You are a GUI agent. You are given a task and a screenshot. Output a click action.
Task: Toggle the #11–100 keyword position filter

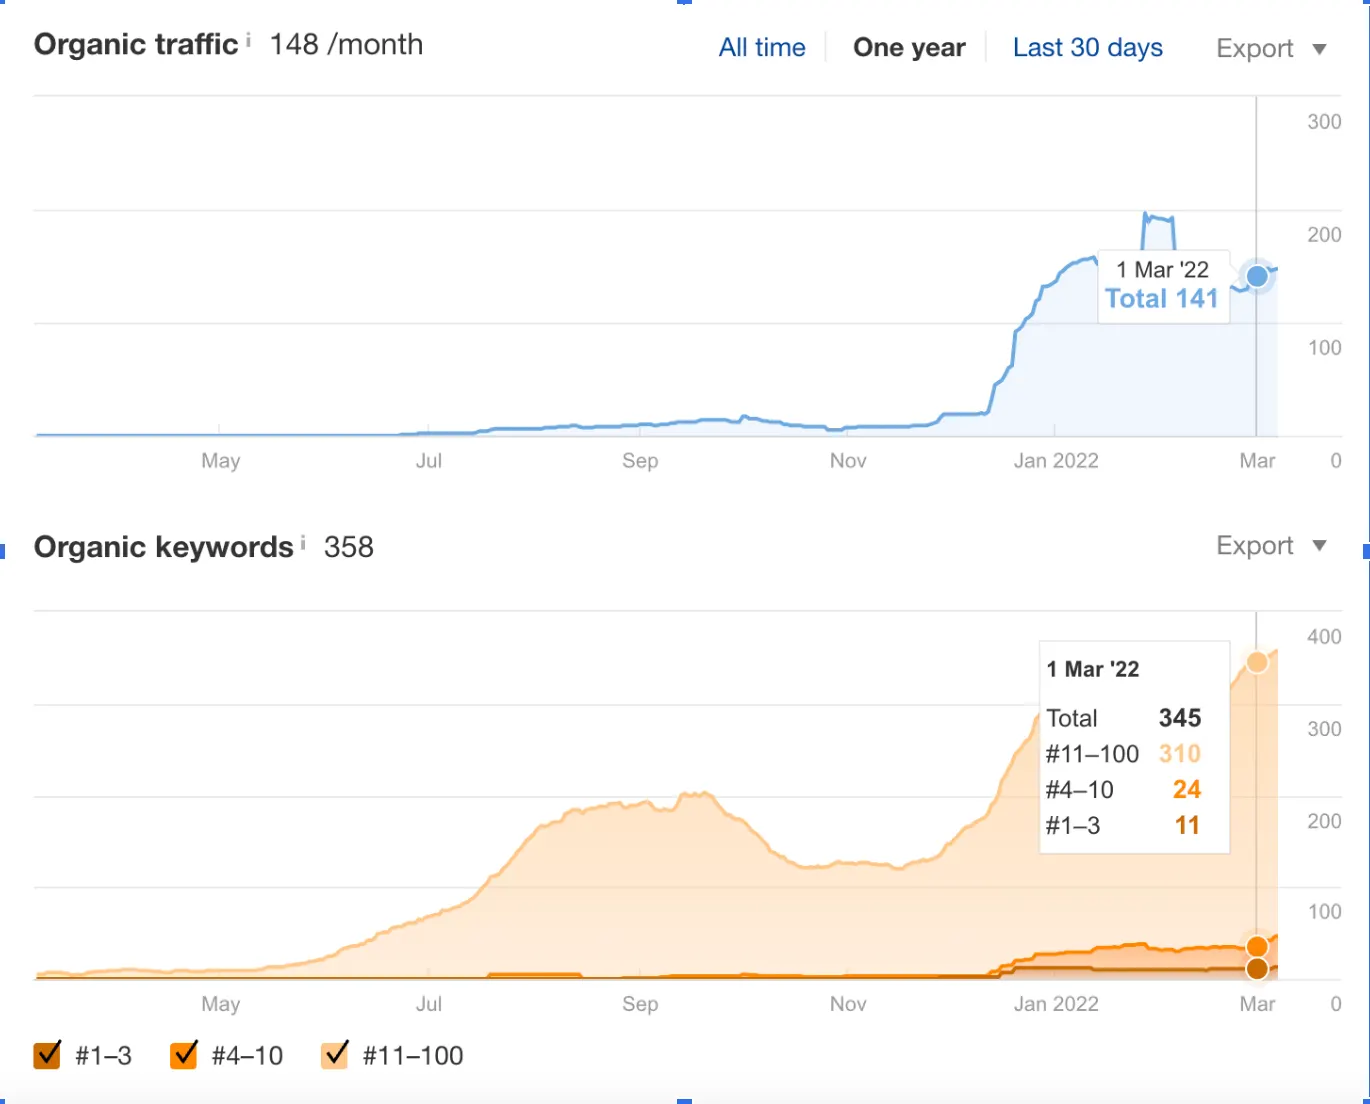coord(335,1055)
